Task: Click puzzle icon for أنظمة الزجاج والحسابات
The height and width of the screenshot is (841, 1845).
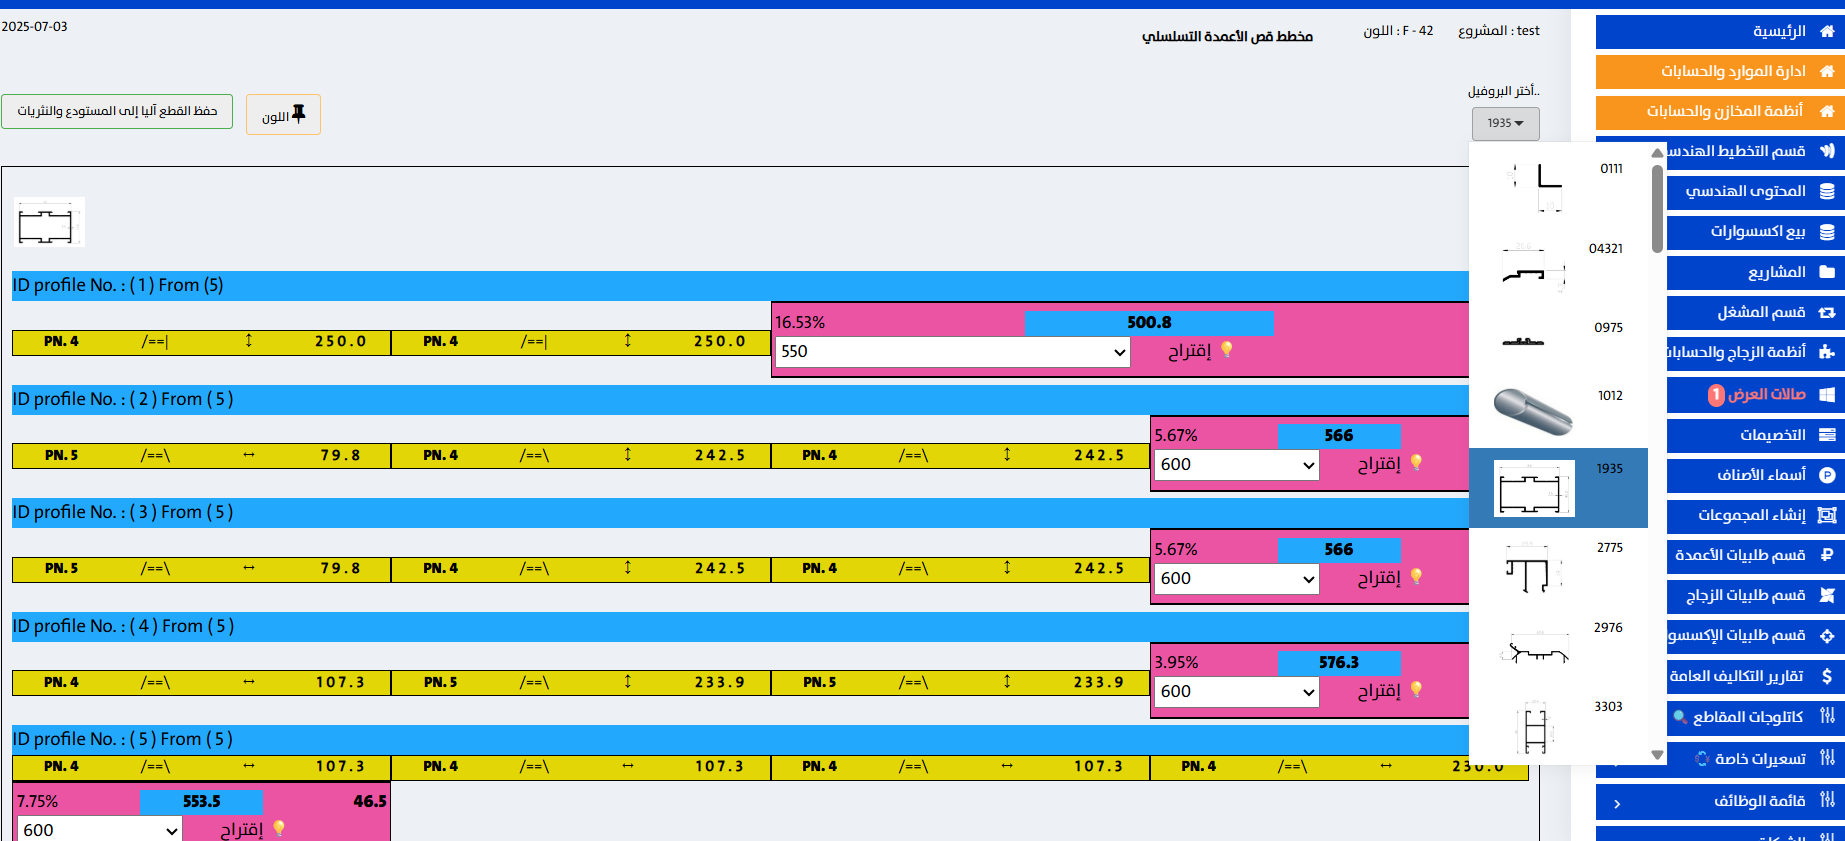Action: [x=1827, y=352]
